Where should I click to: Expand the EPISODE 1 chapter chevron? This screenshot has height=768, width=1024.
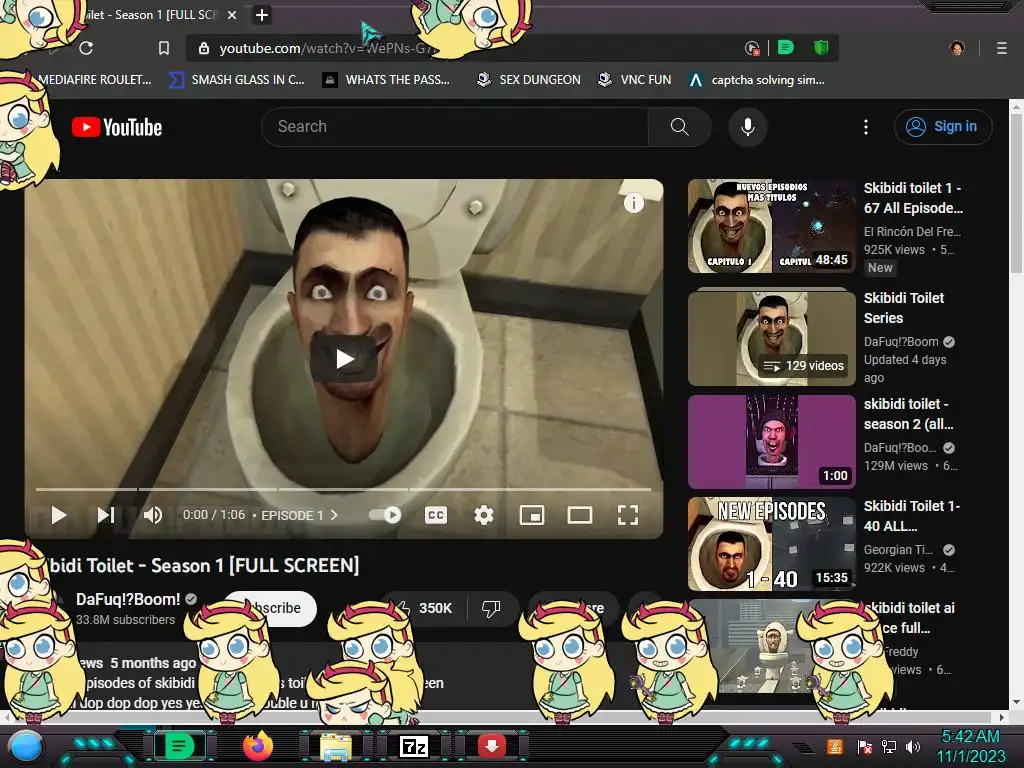click(x=334, y=515)
